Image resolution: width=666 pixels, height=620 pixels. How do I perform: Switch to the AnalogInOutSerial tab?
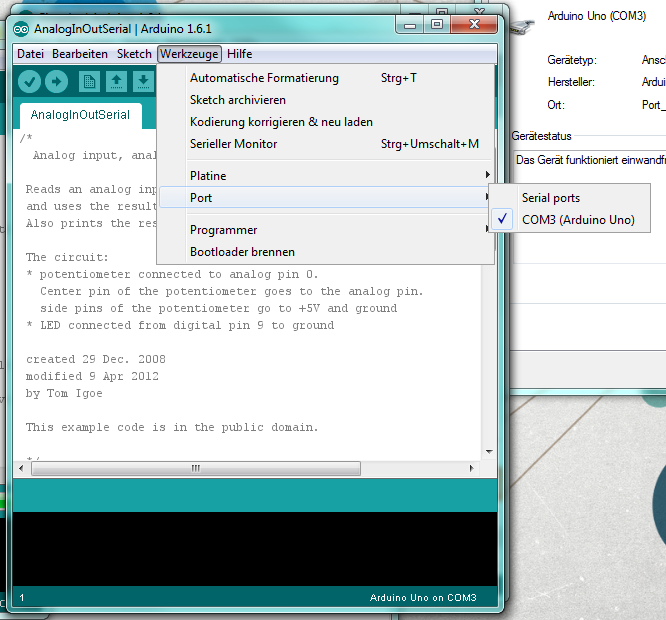pyautogui.click(x=80, y=115)
